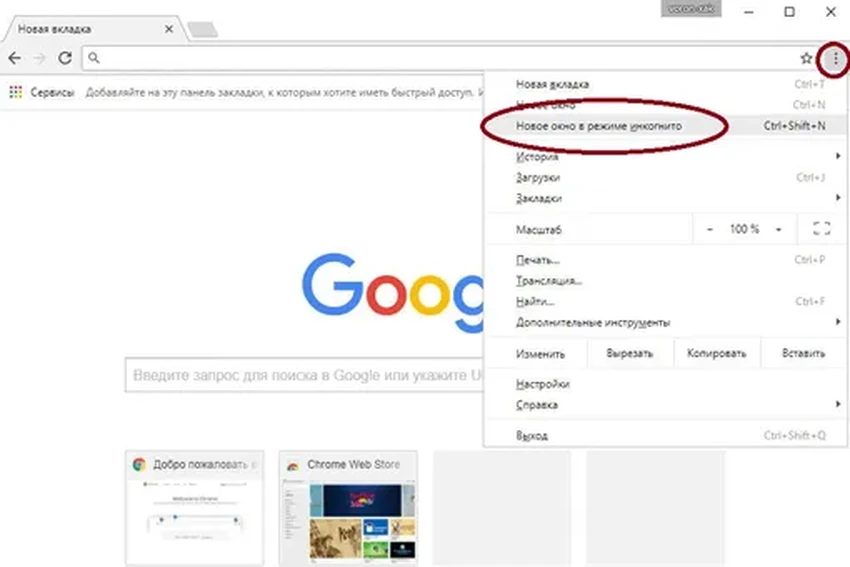Click the back navigation arrow
This screenshot has height=567, width=850.
[14, 58]
